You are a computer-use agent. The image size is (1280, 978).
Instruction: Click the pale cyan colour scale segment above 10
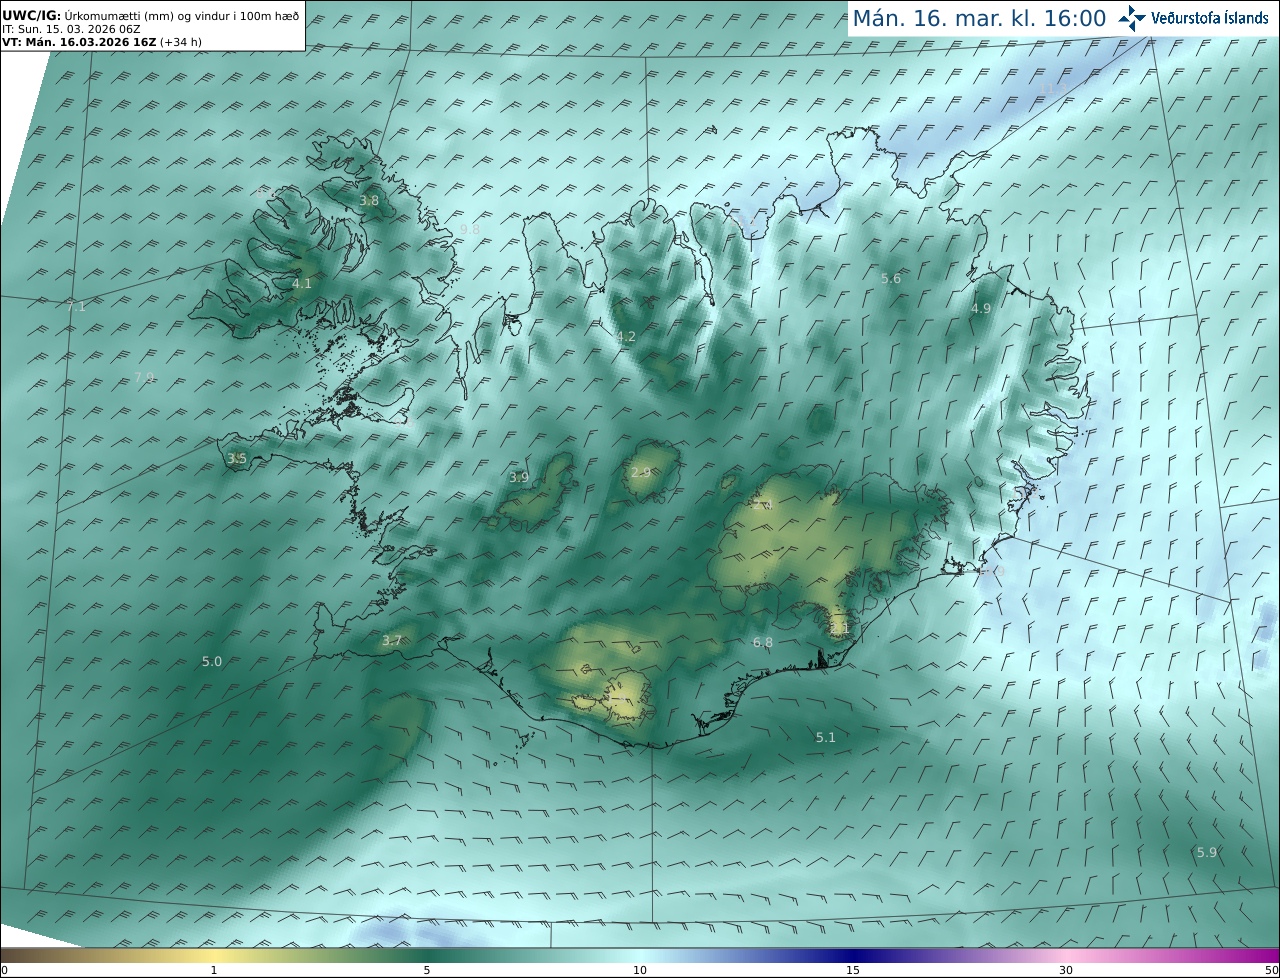tap(640, 955)
